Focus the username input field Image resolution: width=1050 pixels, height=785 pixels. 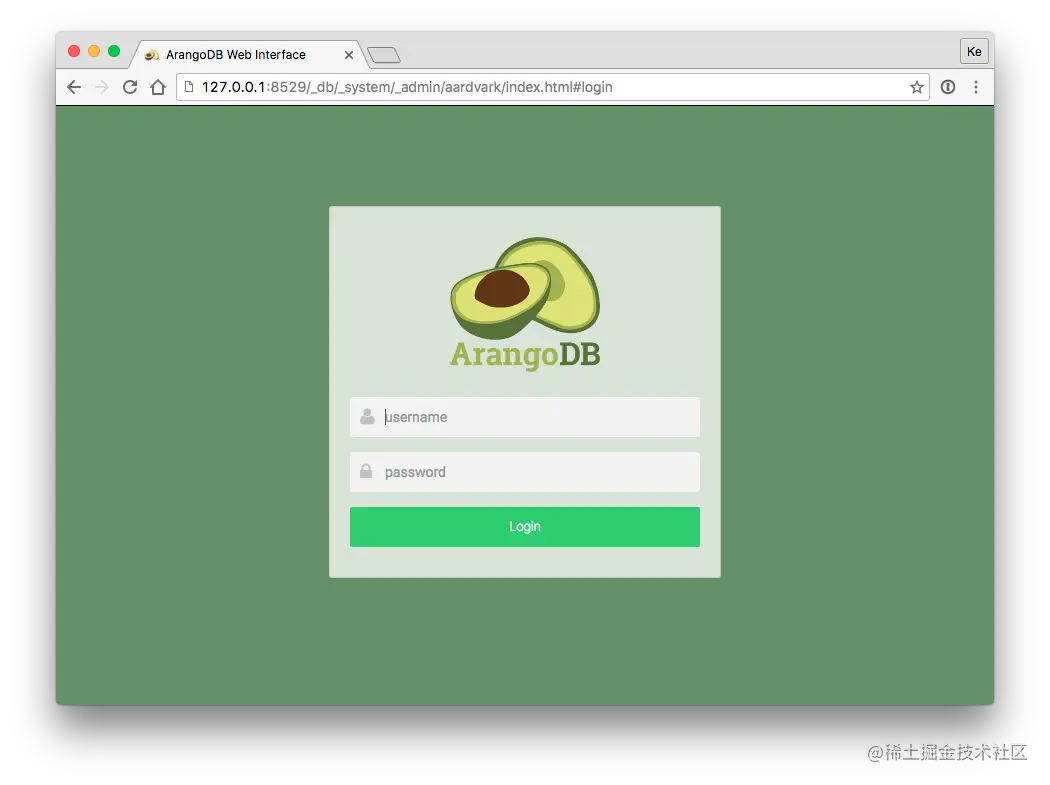click(525, 417)
